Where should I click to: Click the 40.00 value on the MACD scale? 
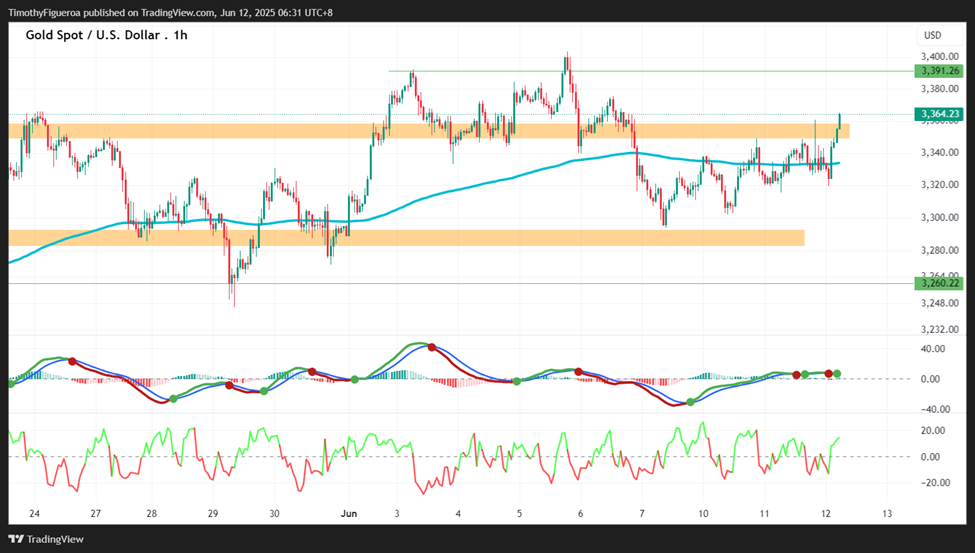point(933,349)
